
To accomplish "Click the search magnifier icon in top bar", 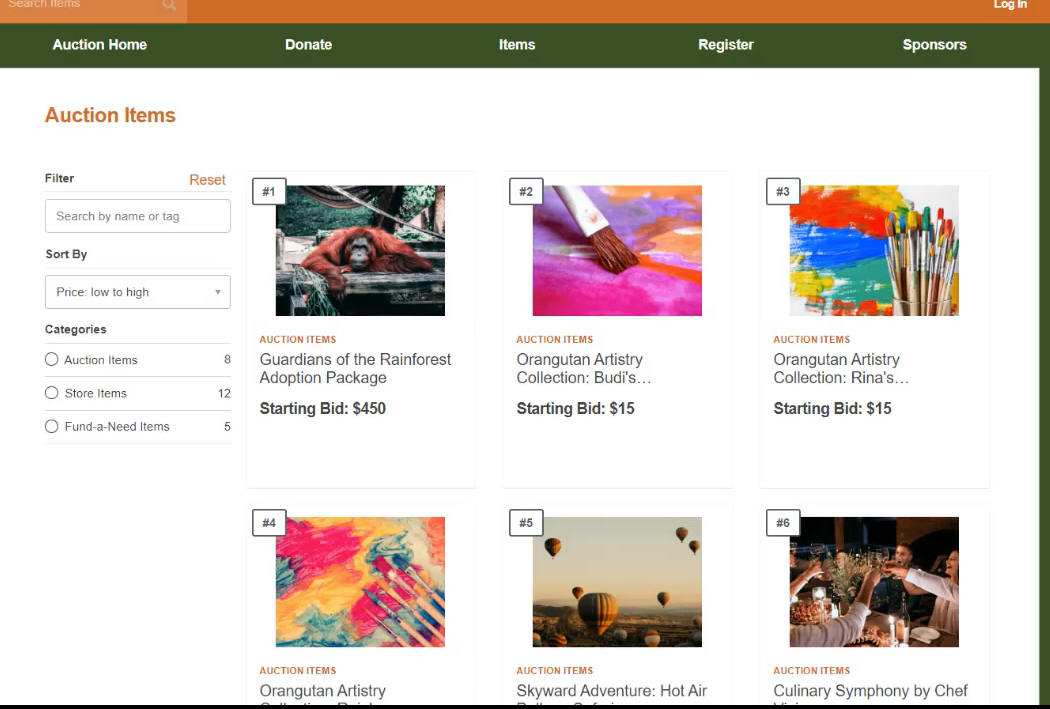I will point(169,5).
